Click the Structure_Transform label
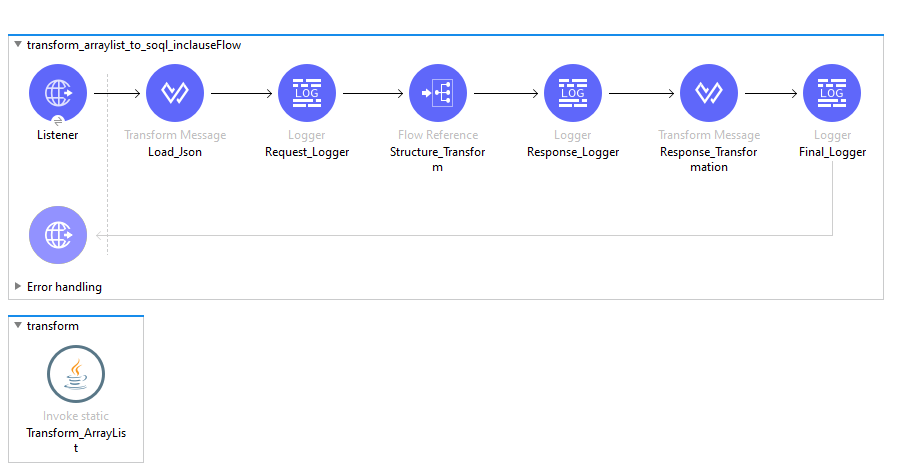 click(x=438, y=160)
